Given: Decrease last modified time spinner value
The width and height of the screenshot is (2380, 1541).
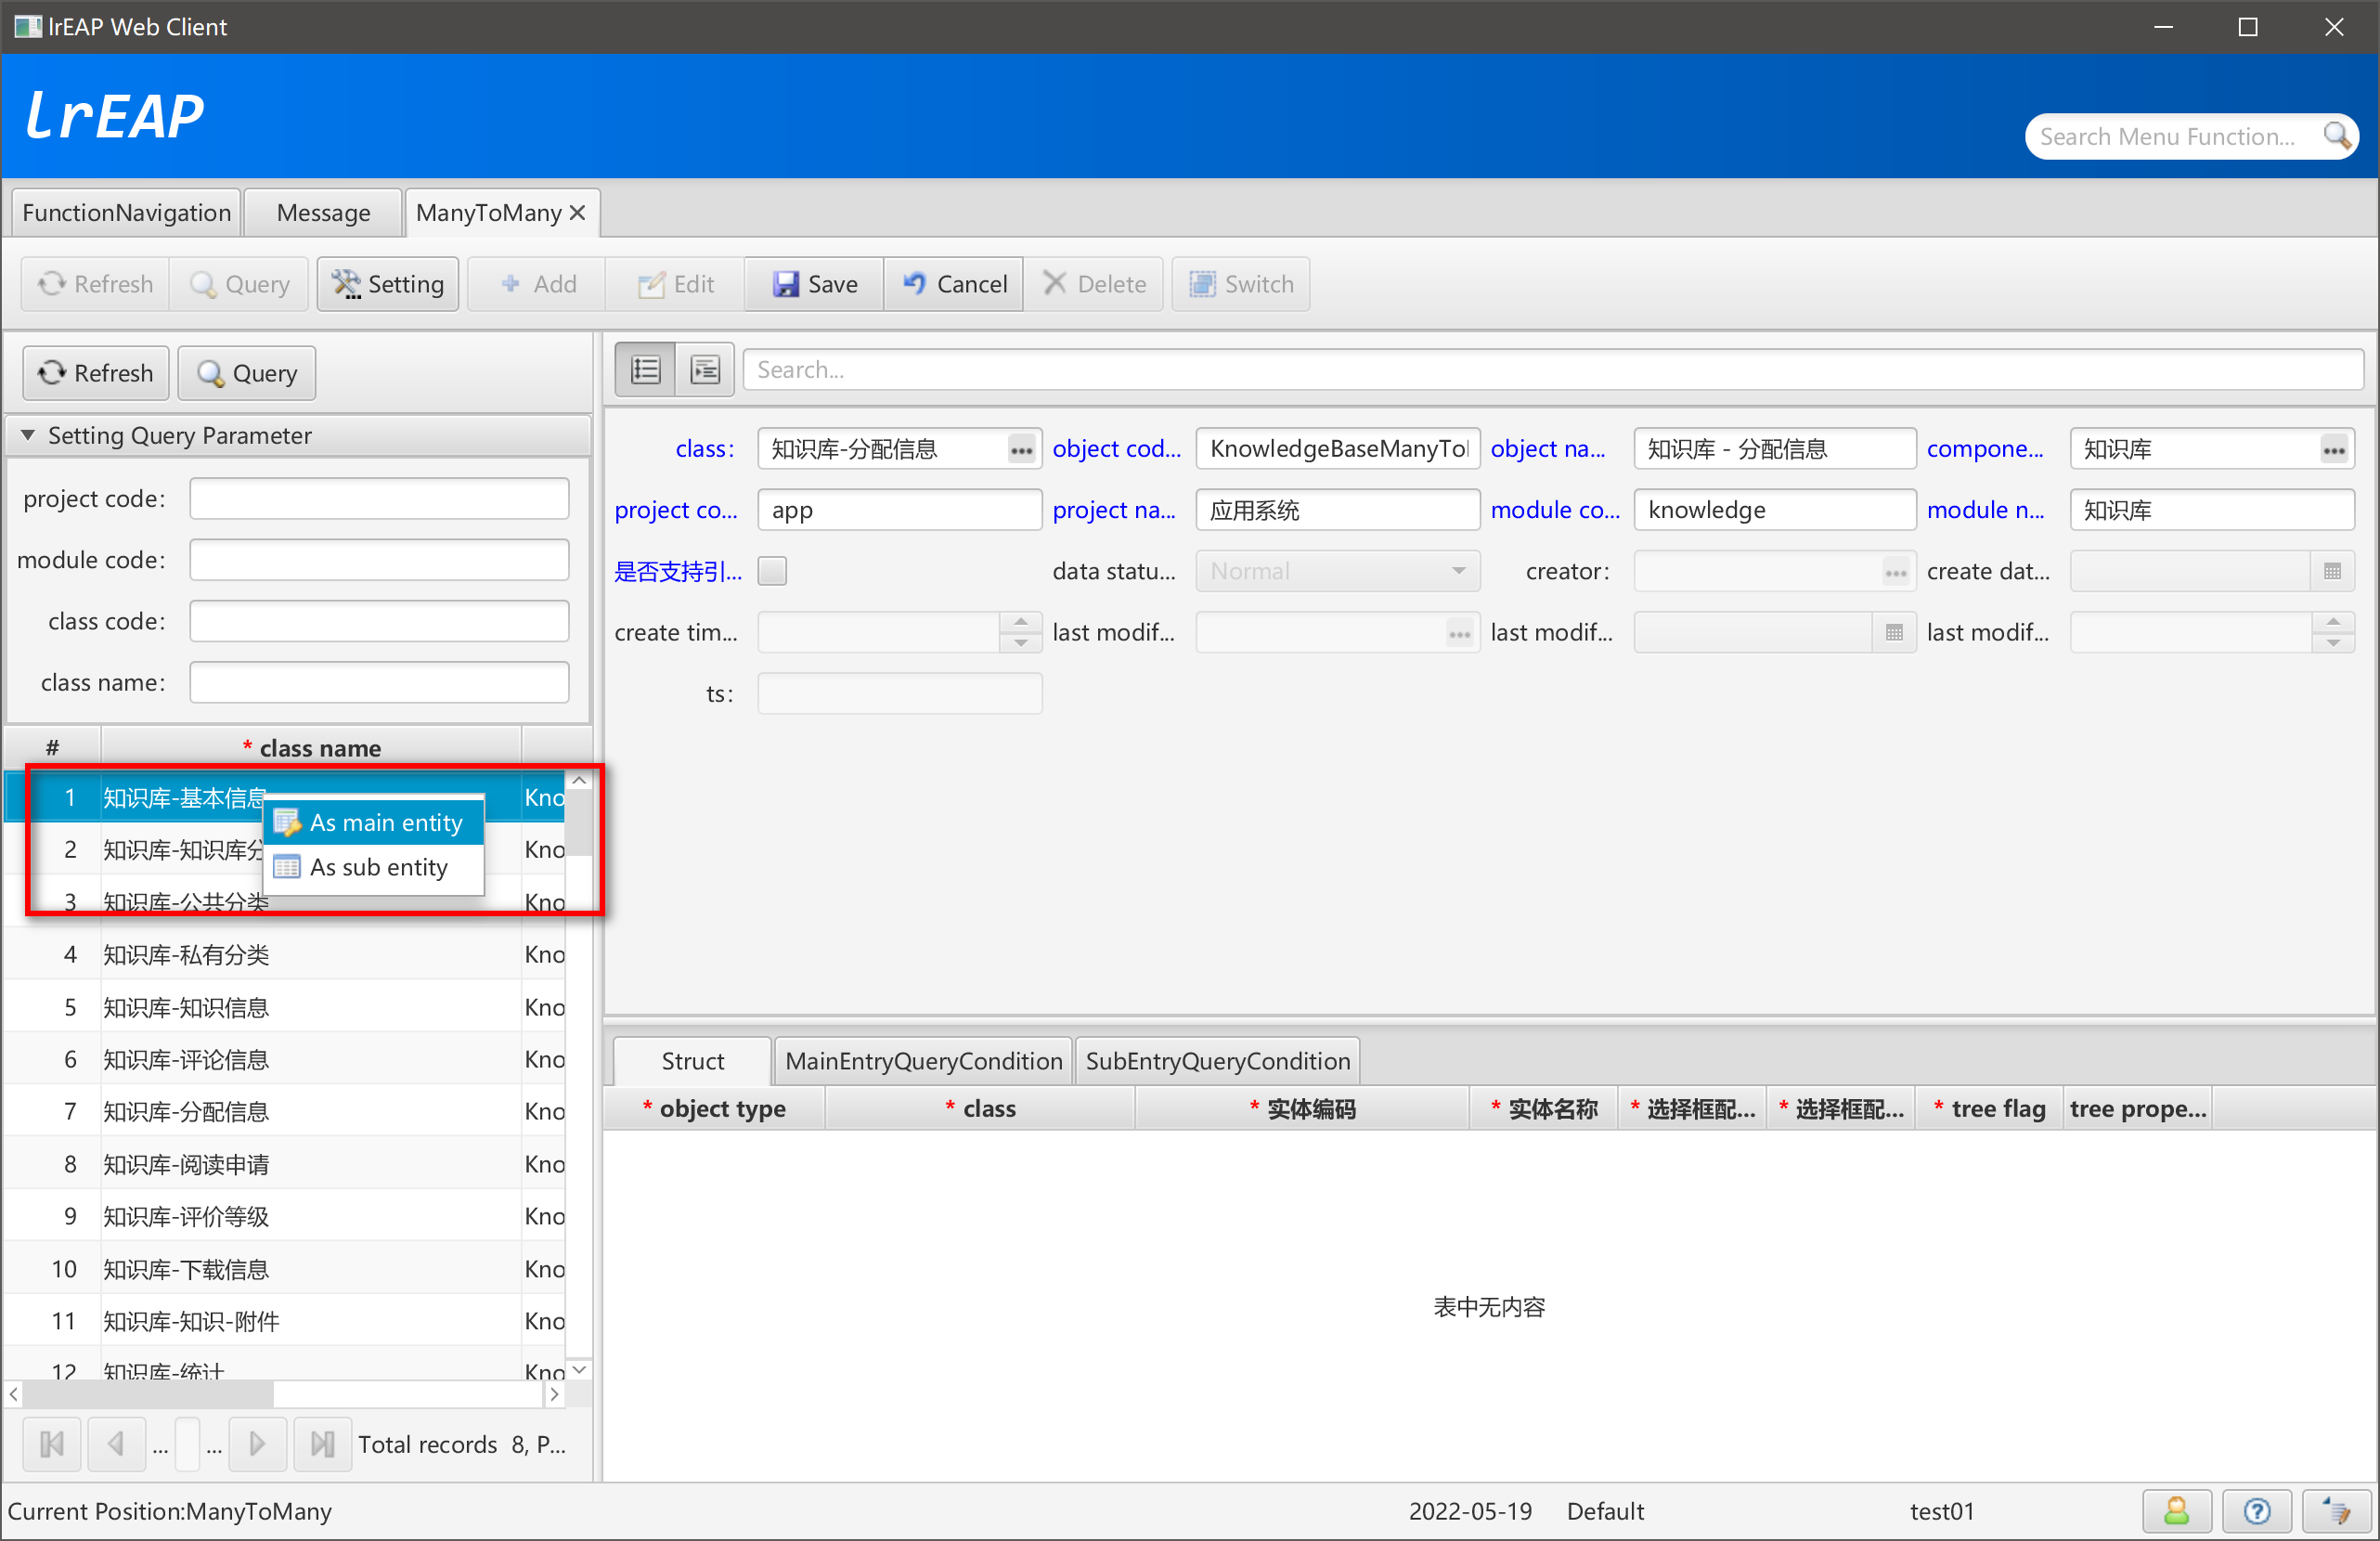Looking at the screenshot, I should (2332, 643).
